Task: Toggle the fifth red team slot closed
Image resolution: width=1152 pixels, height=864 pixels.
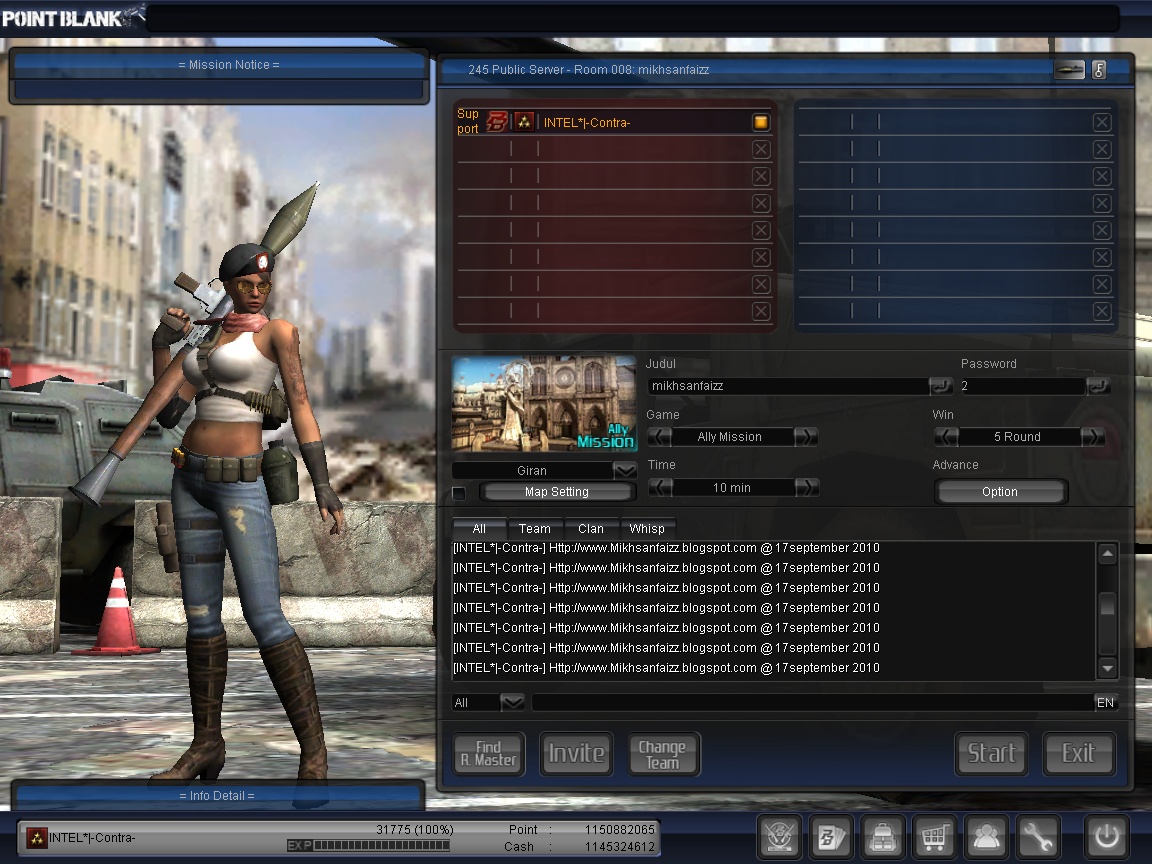Action: [x=761, y=230]
